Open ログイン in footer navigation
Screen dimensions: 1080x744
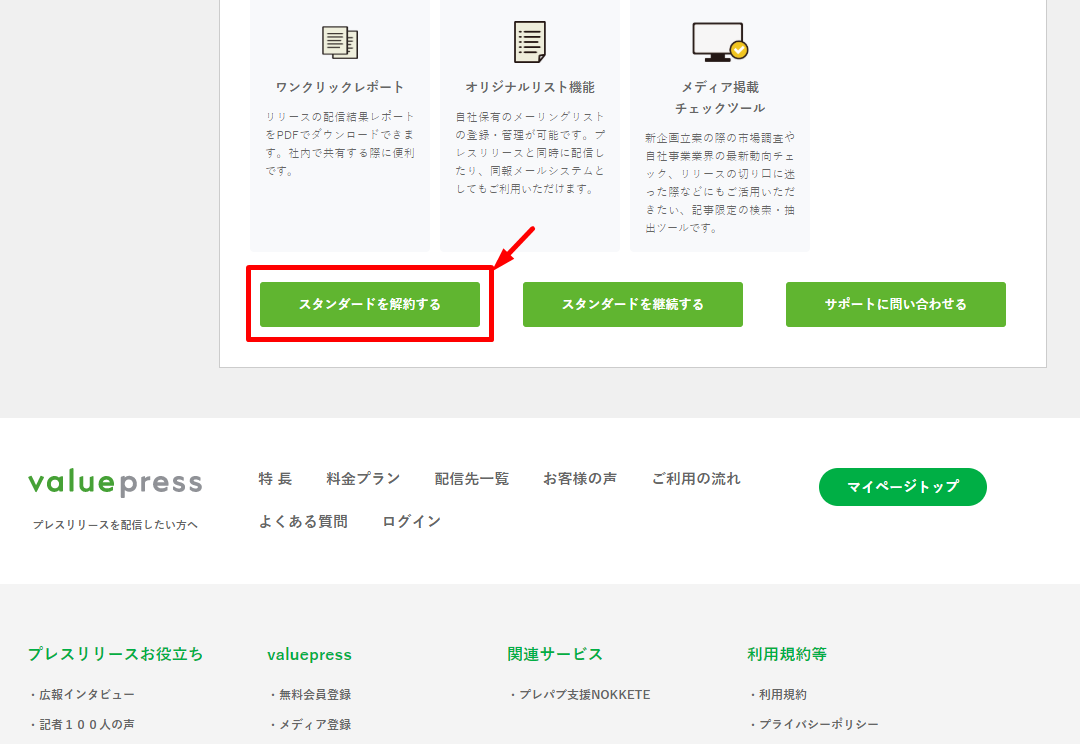pos(412,521)
